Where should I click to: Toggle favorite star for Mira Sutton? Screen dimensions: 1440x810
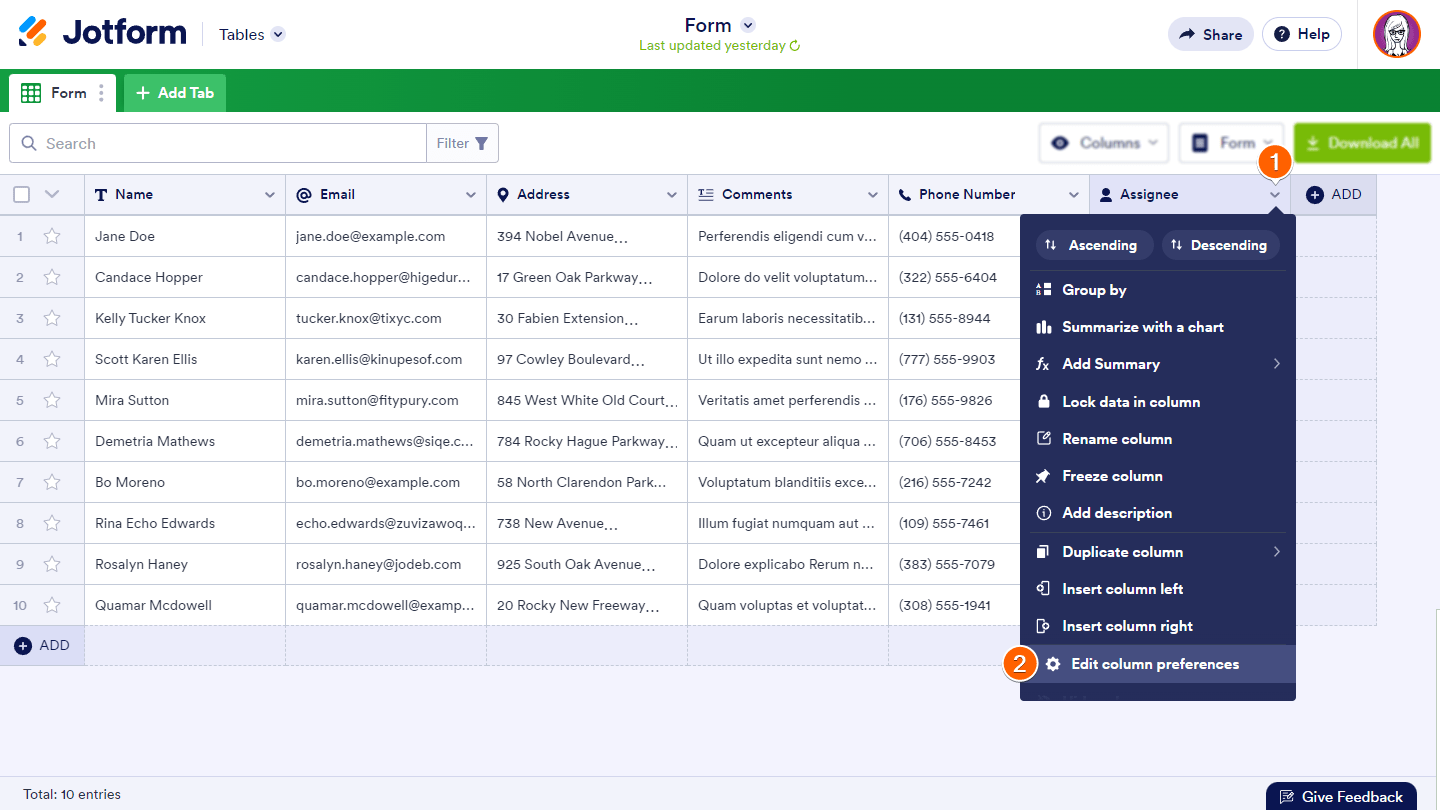click(52, 401)
